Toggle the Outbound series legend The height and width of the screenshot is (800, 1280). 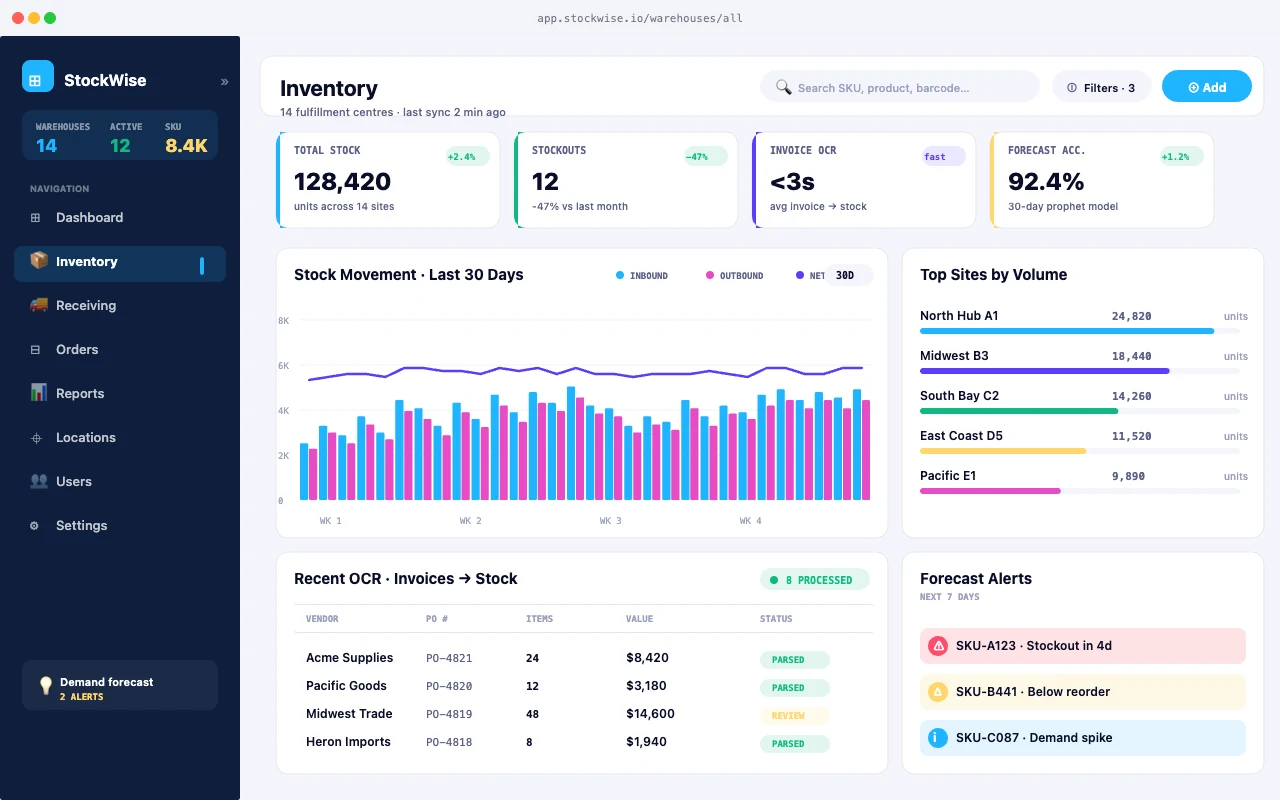click(x=735, y=275)
